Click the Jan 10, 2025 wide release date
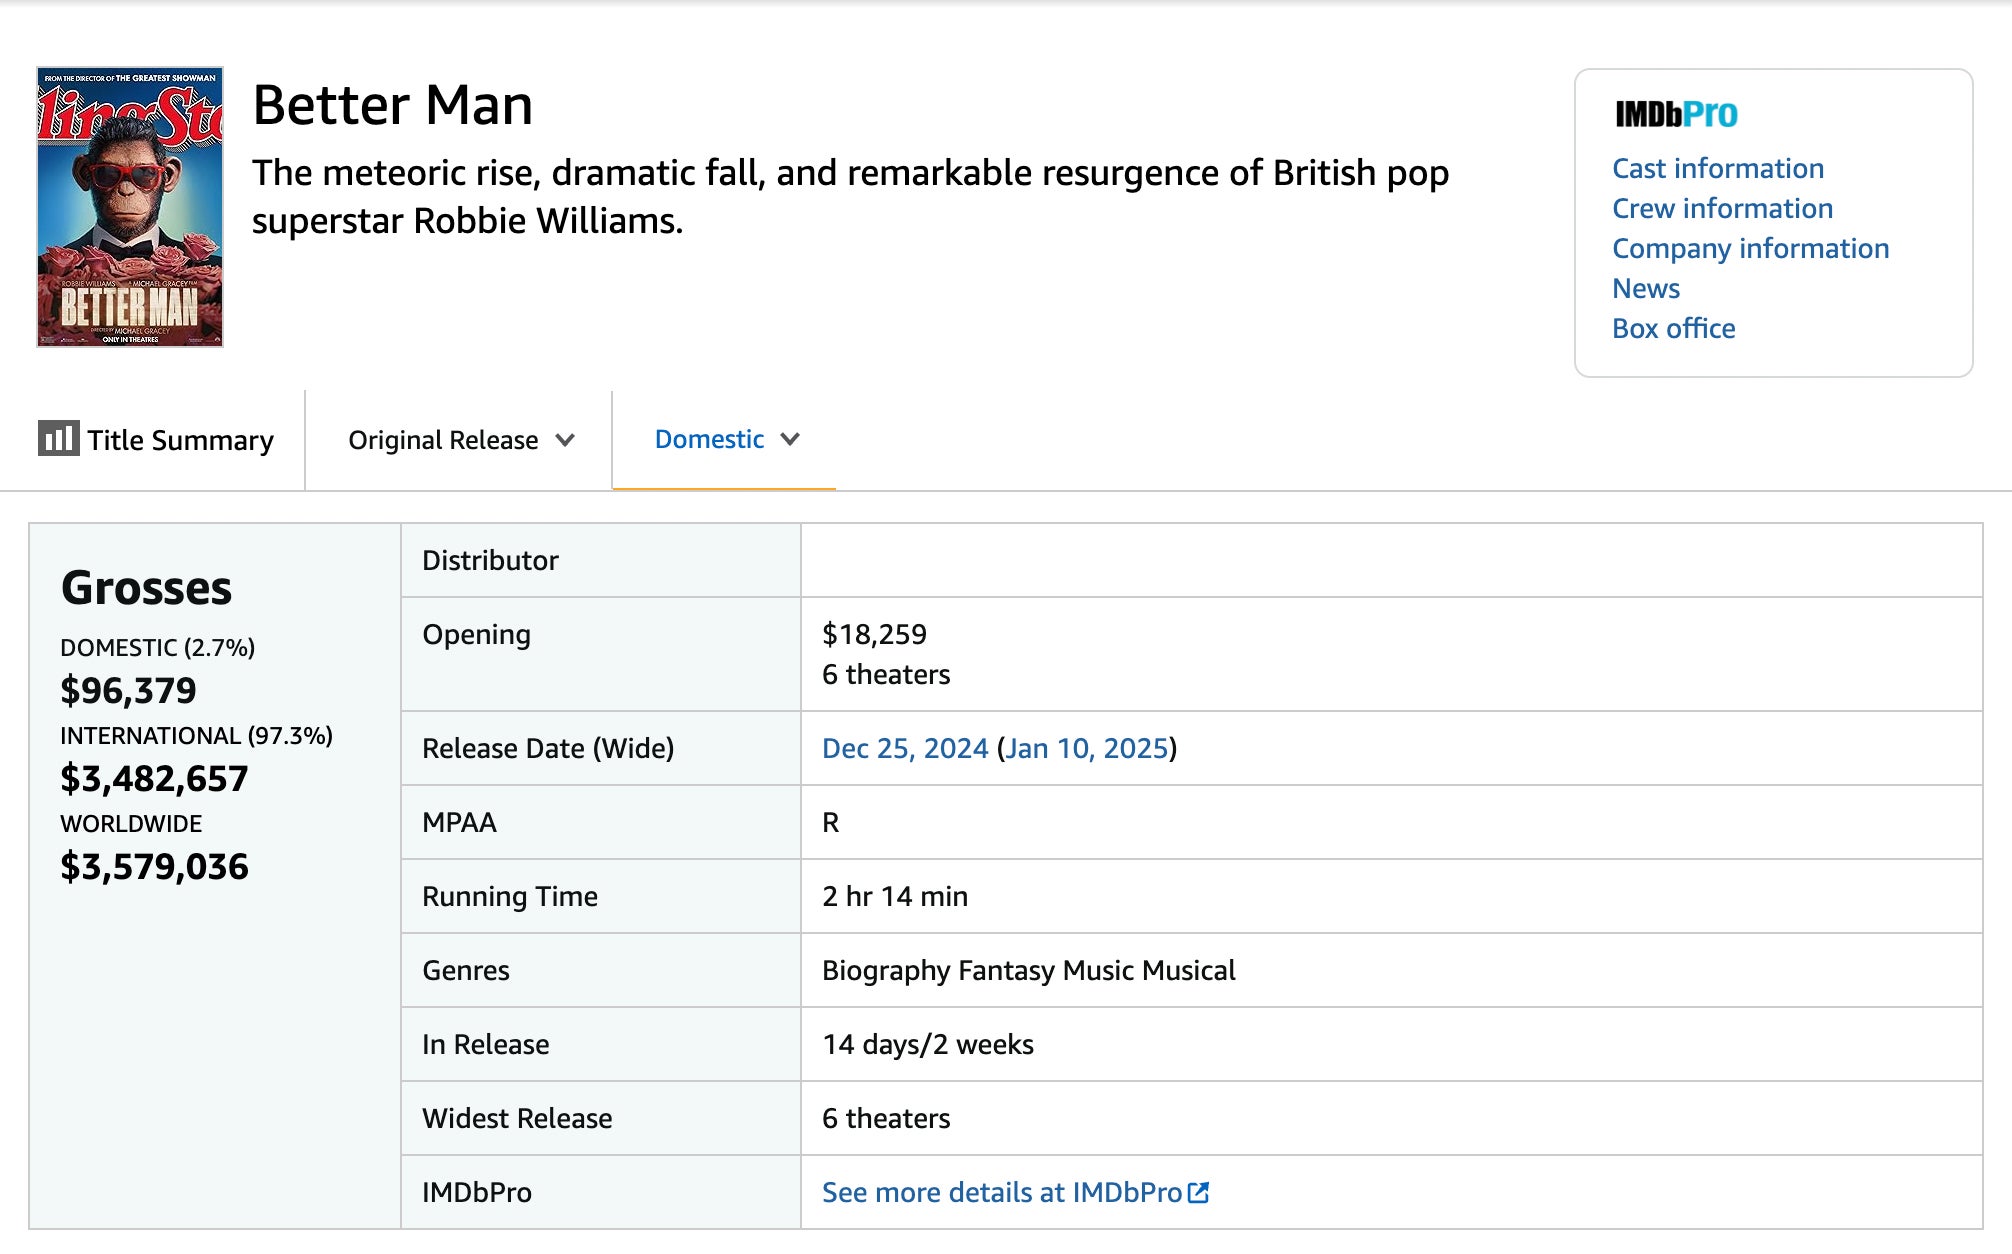 pyautogui.click(x=1086, y=748)
